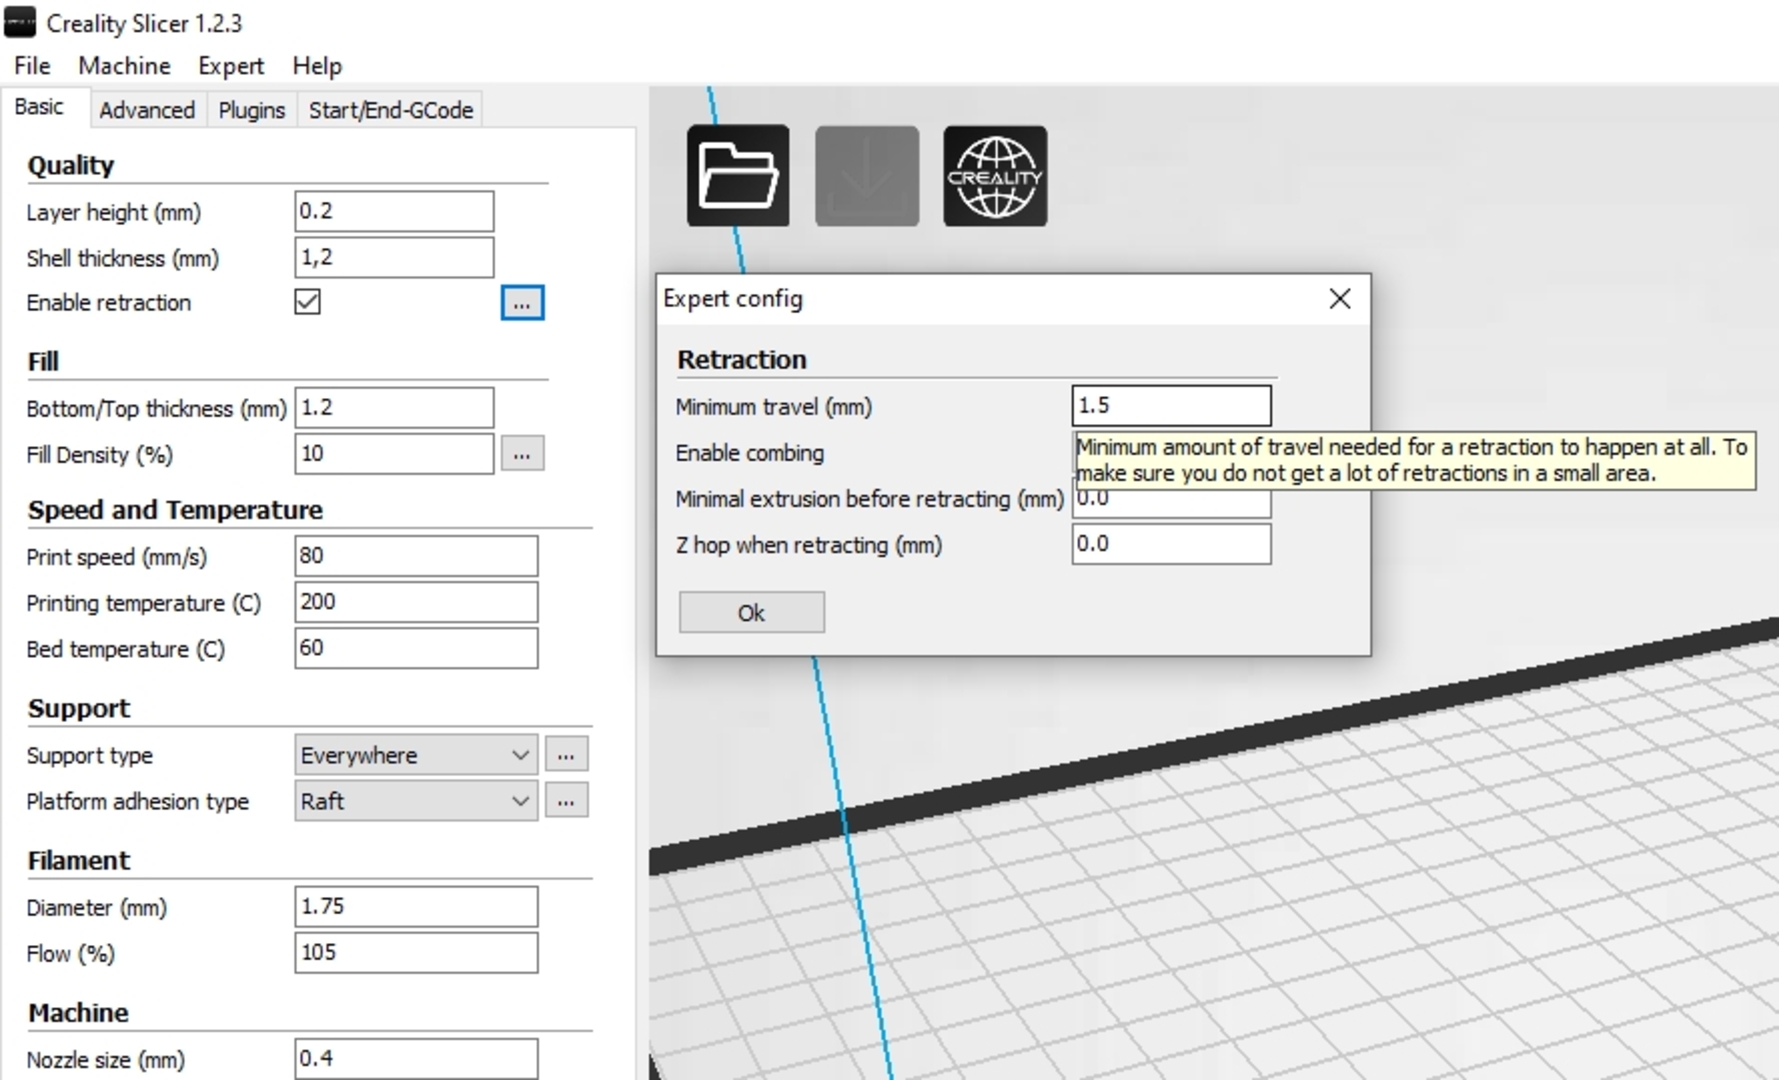Expand the Platform adhesion type dropdown
Screen dimensions: 1779x1080
pyautogui.click(x=416, y=801)
